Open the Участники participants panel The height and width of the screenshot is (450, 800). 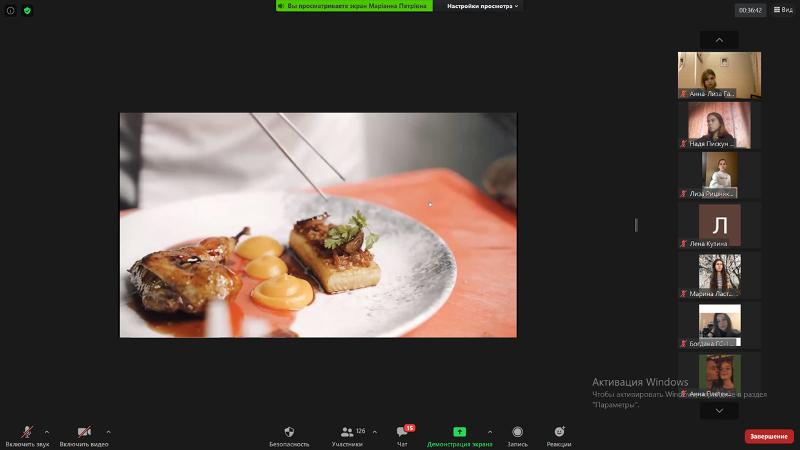[347, 437]
